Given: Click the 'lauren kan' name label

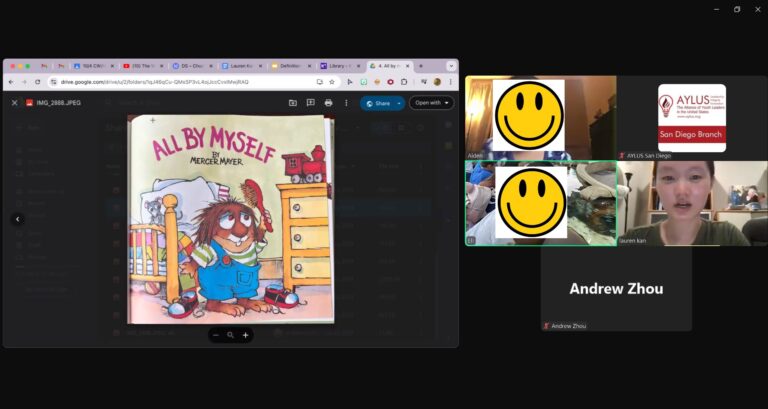Looking at the screenshot, I should 632,241.
